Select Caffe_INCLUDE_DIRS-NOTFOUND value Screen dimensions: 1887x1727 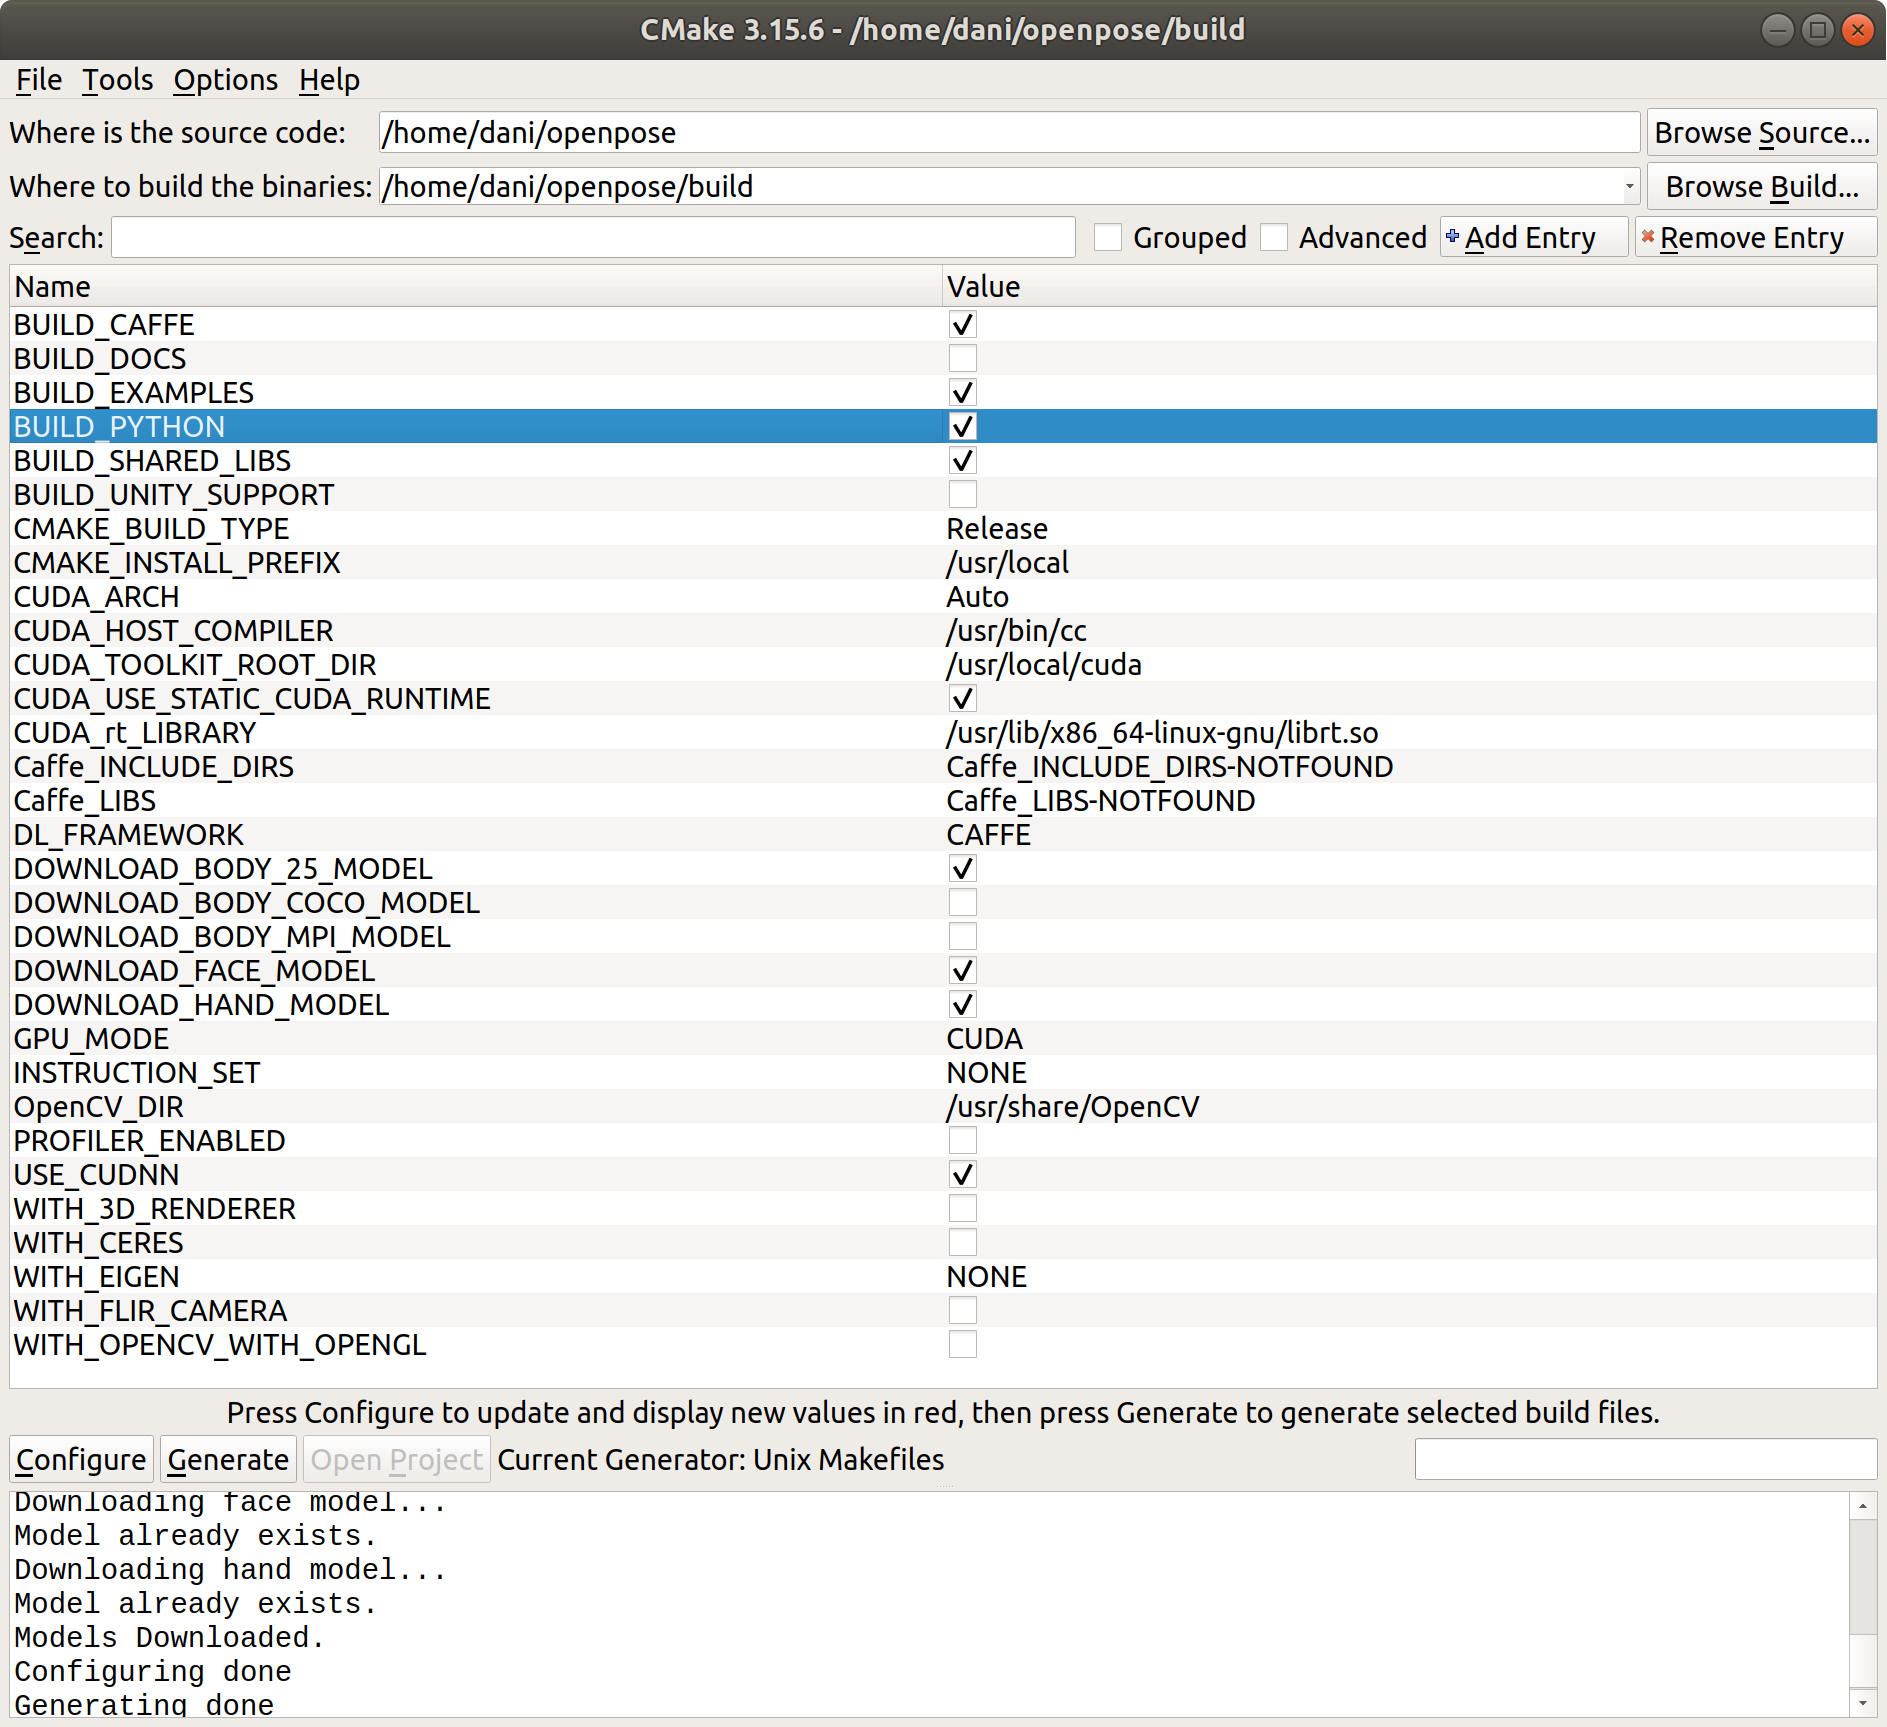click(1169, 767)
